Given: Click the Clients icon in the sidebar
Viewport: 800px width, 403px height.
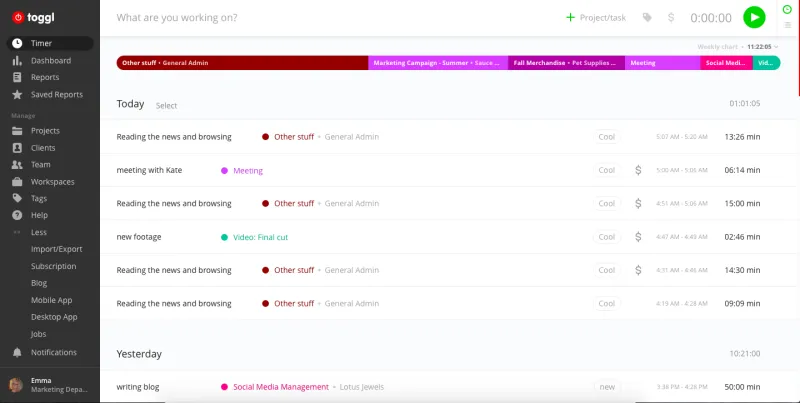Looking at the screenshot, I should 17,148.
